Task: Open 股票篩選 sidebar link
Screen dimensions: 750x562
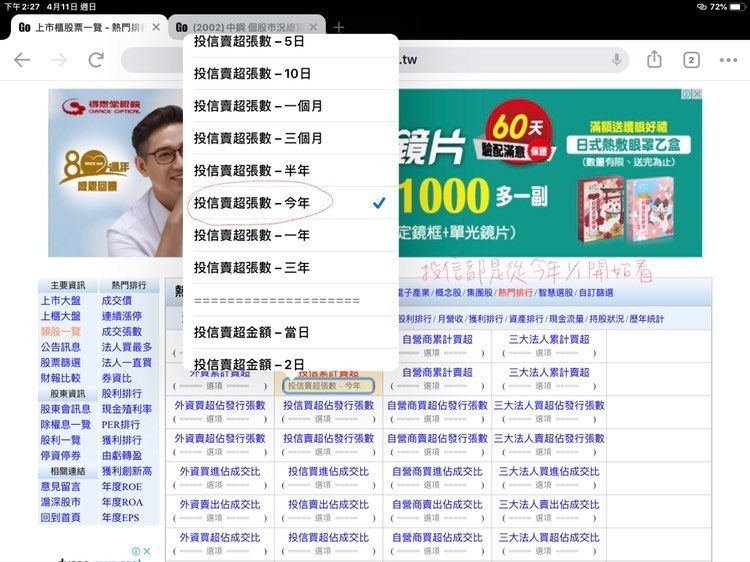Action: [61, 363]
